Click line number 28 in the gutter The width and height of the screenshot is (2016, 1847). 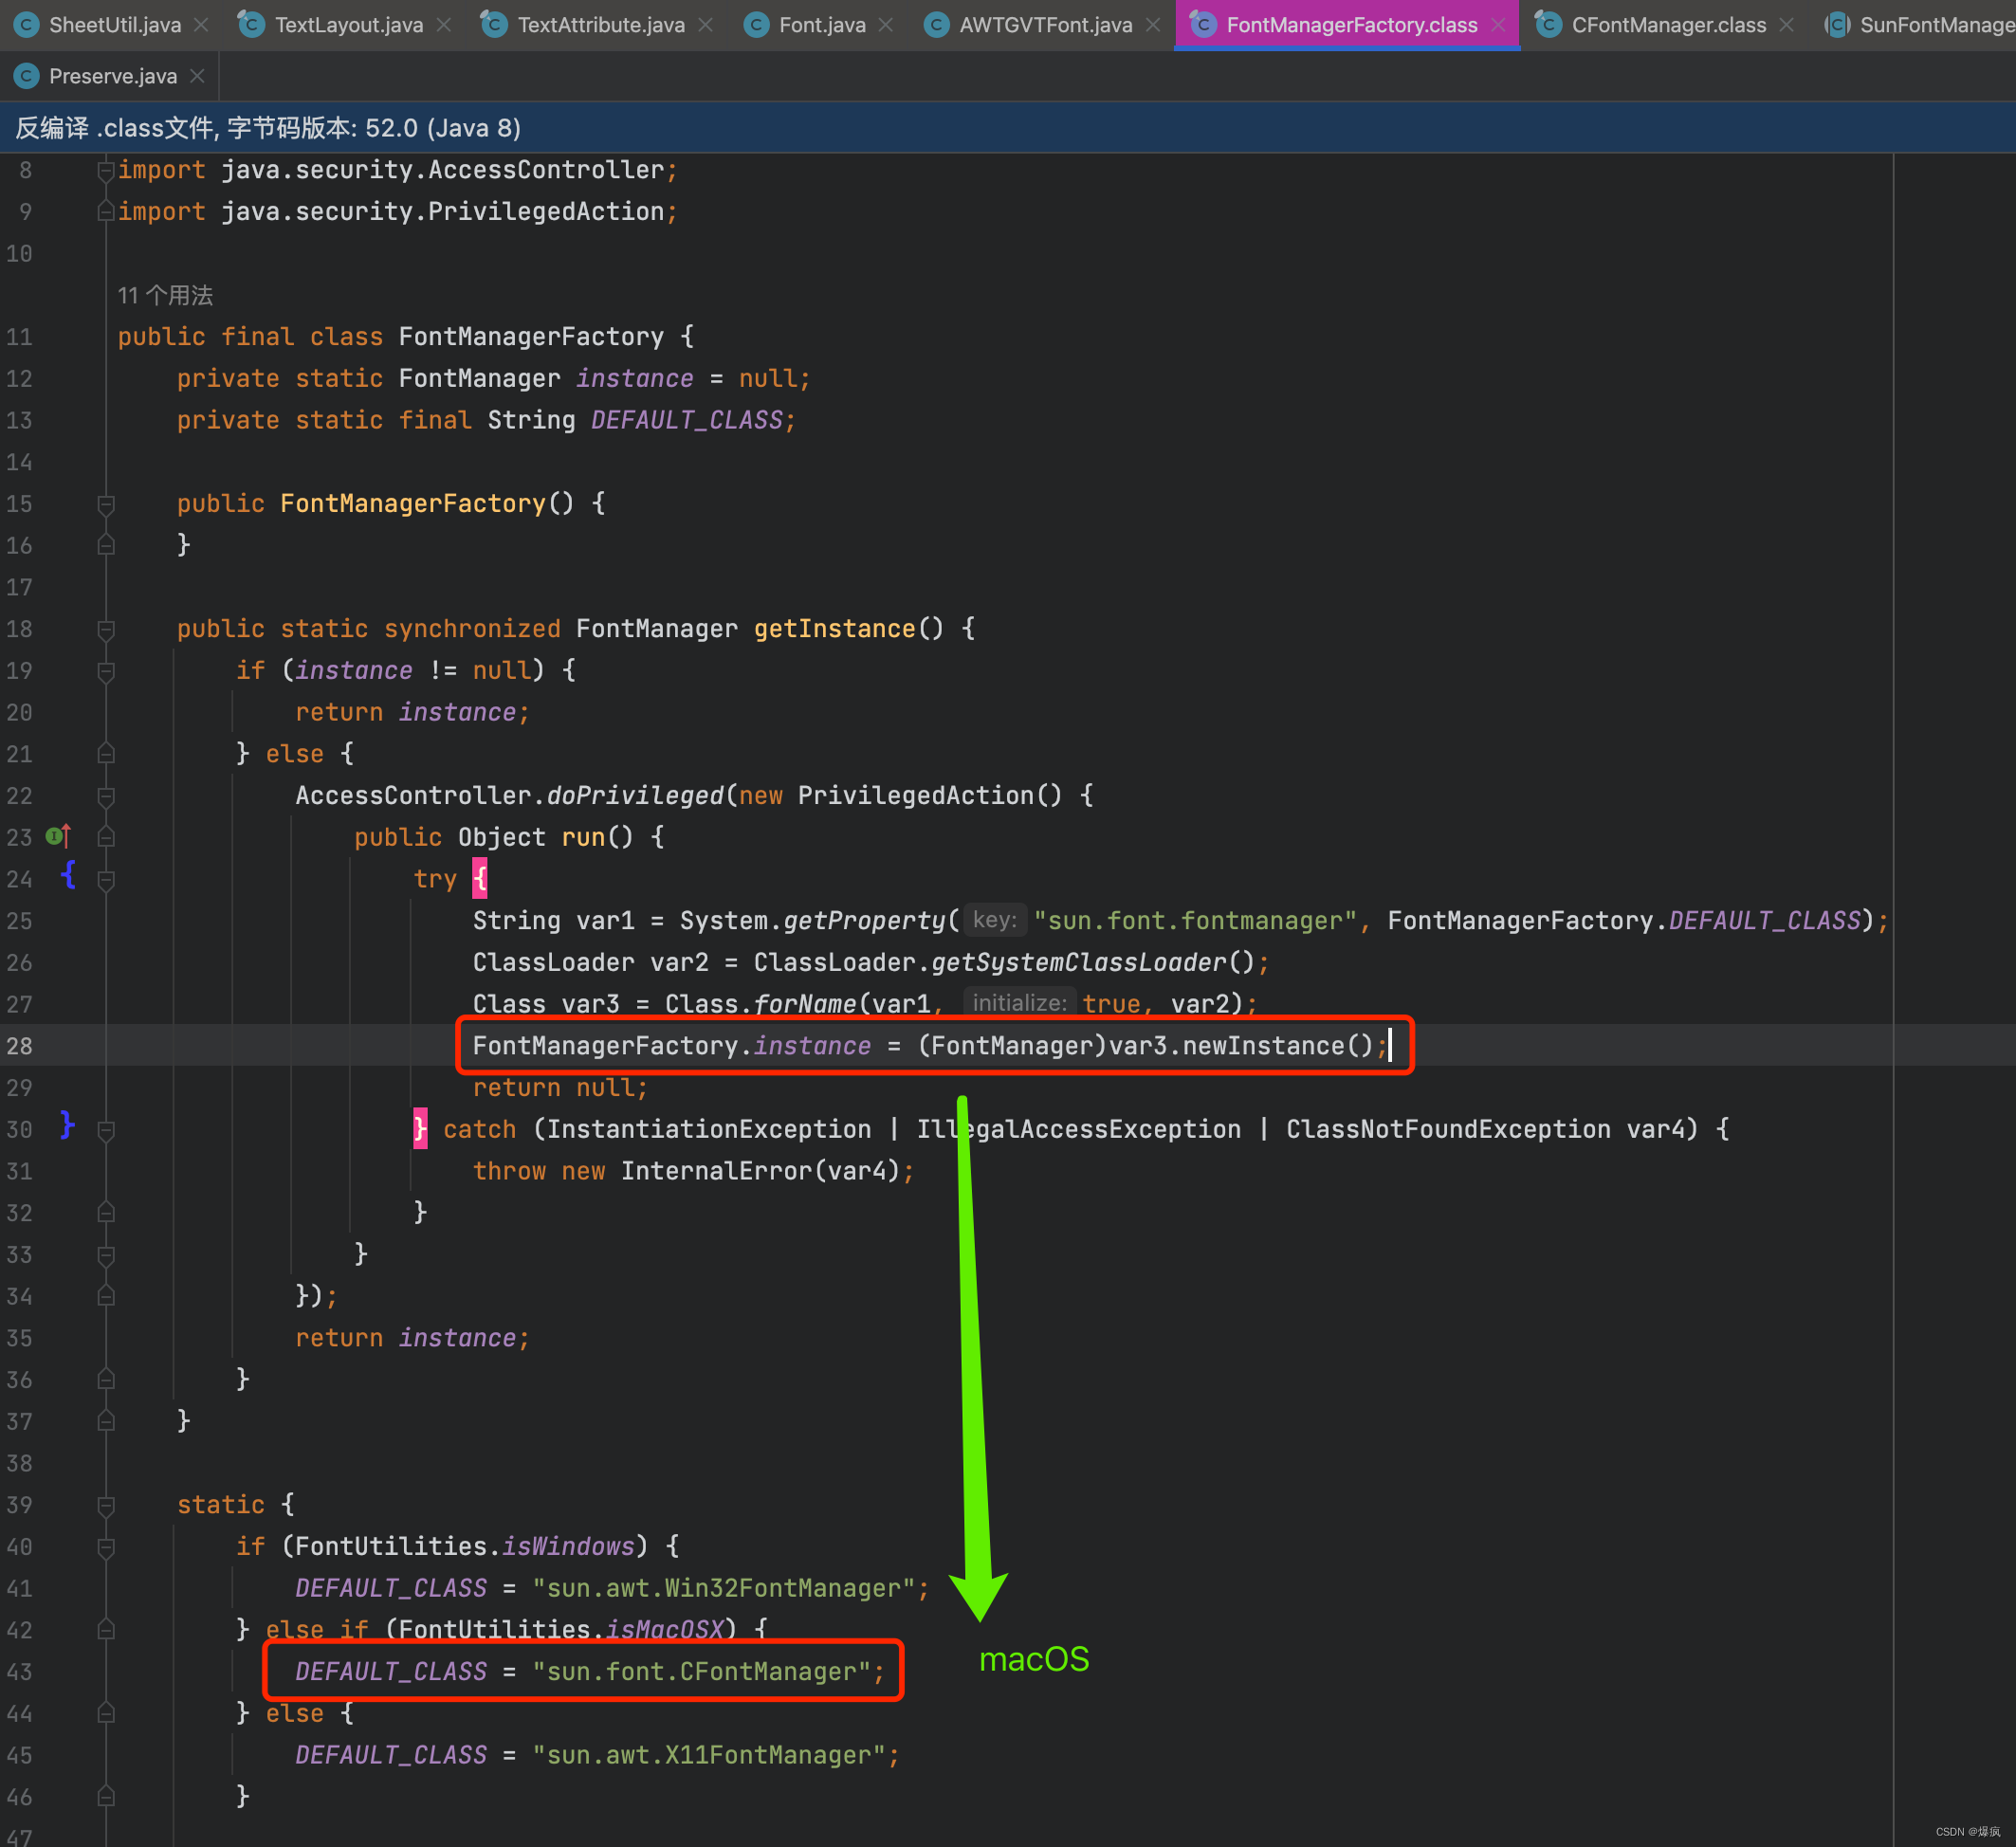pos(20,1046)
